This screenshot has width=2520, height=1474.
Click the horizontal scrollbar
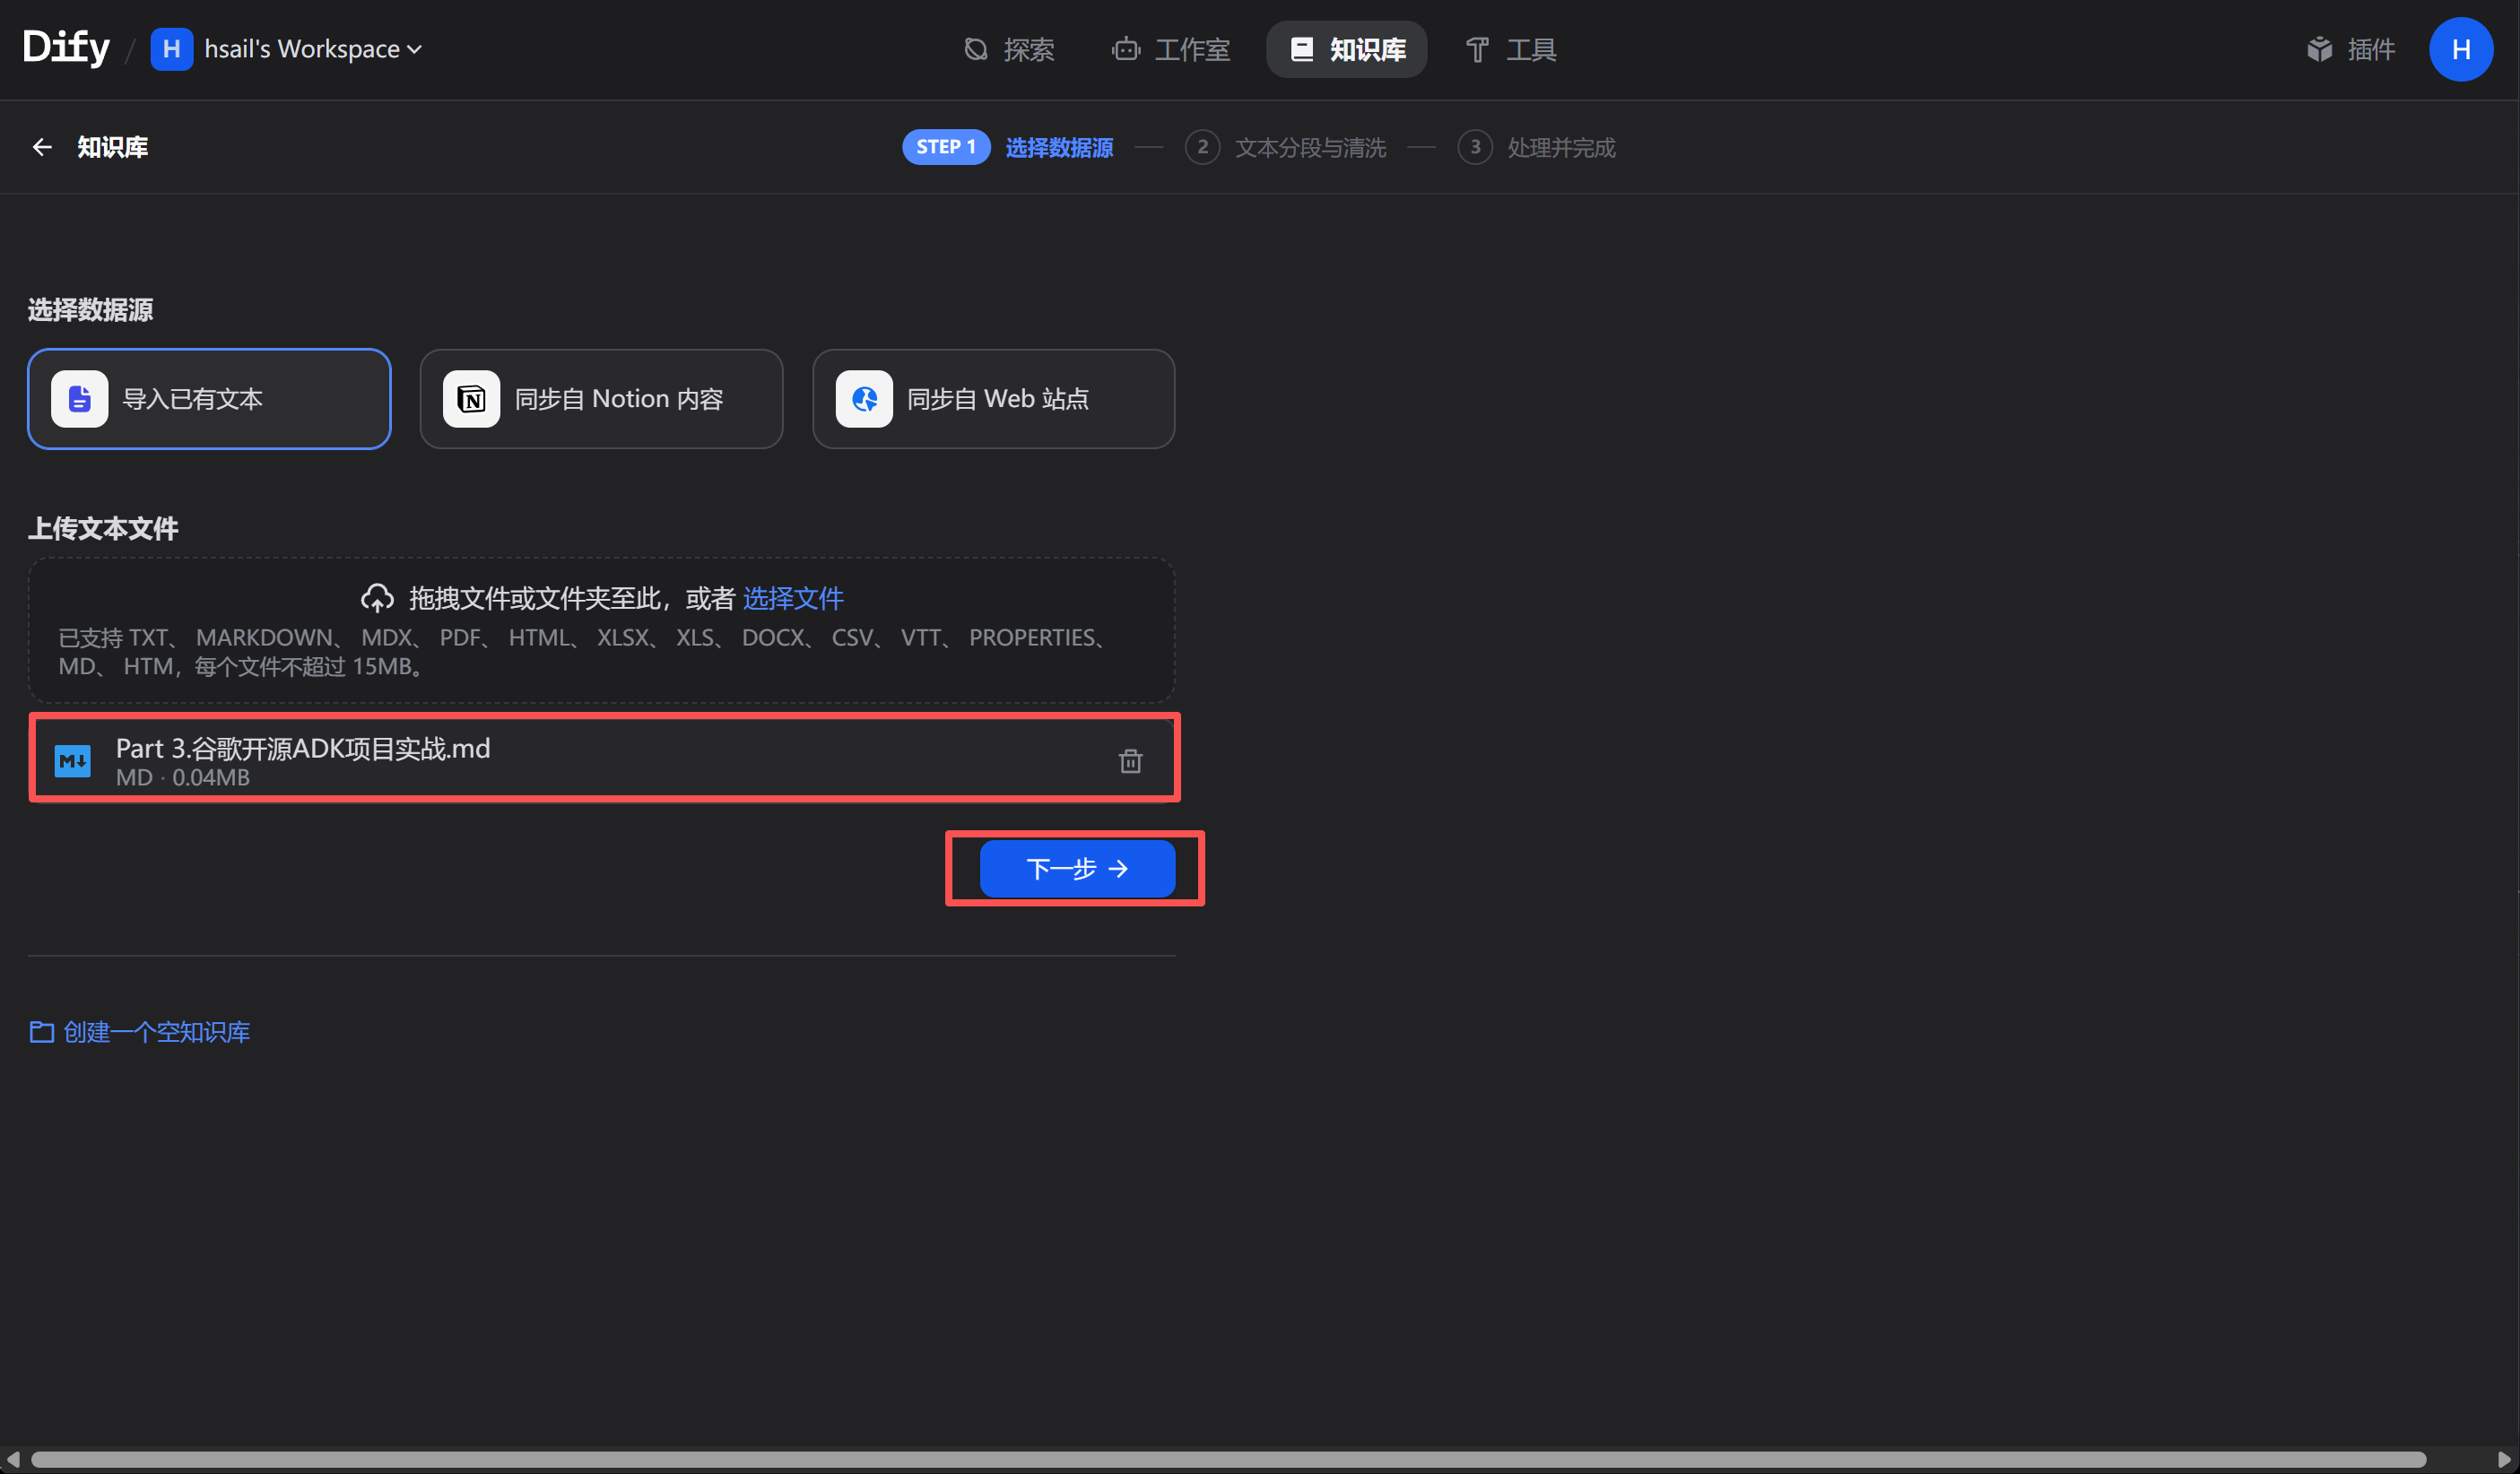click(x=1227, y=1459)
